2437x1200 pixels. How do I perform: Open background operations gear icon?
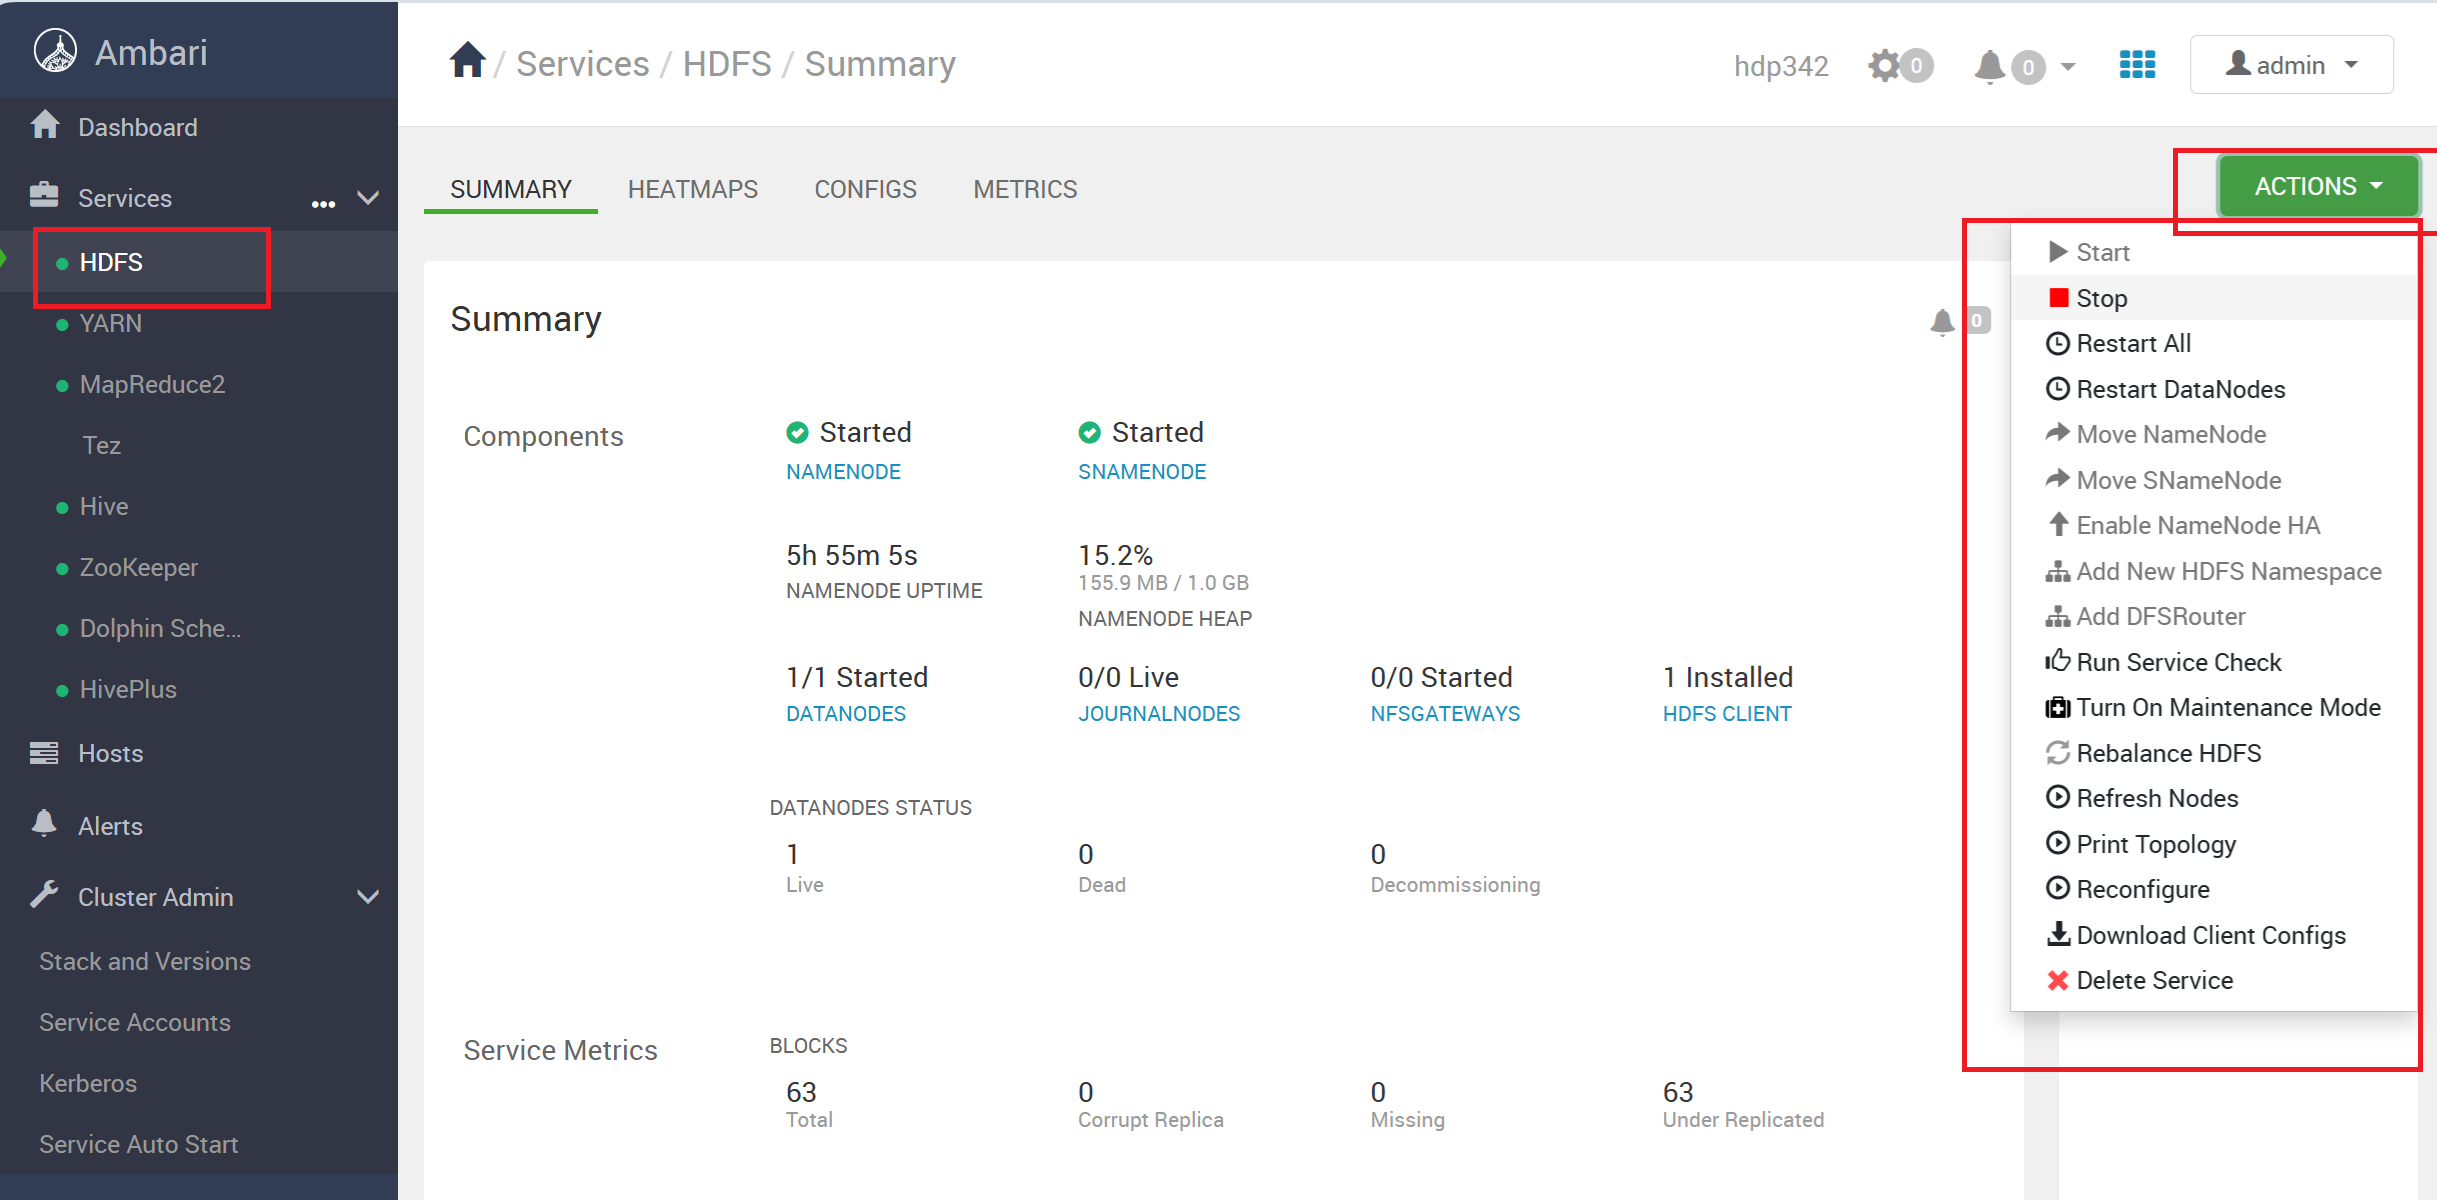[1884, 66]
